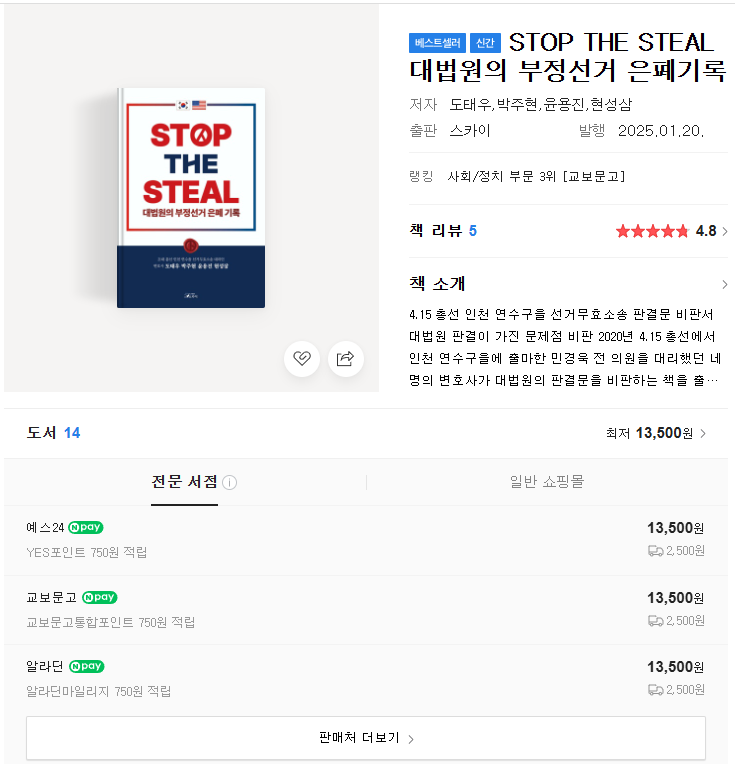735x764 pixels.
Task: Expand 책 소개 section with chevron
Action: click(x=725, y=285)
